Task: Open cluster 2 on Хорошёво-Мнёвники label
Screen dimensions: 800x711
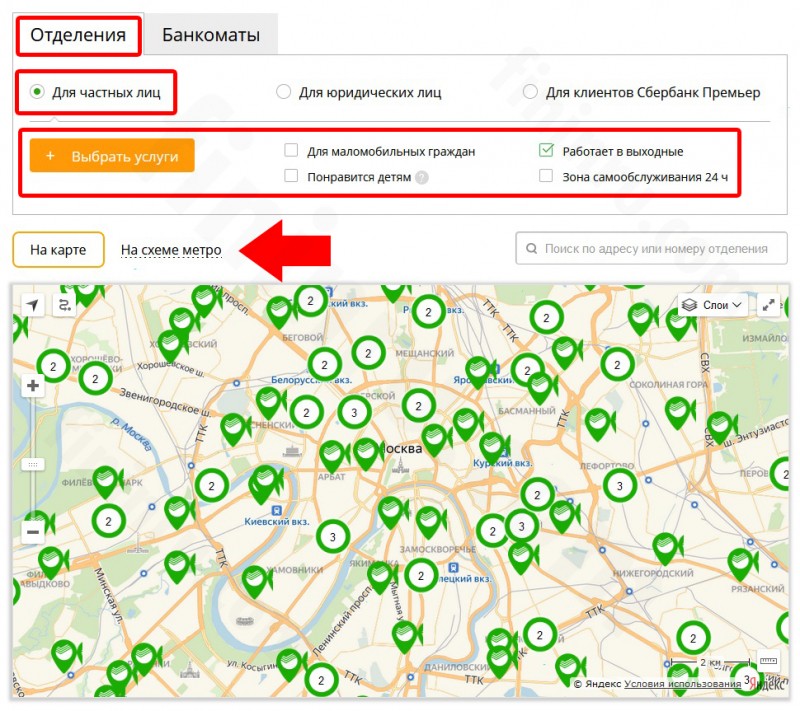Action: [95, 378]
